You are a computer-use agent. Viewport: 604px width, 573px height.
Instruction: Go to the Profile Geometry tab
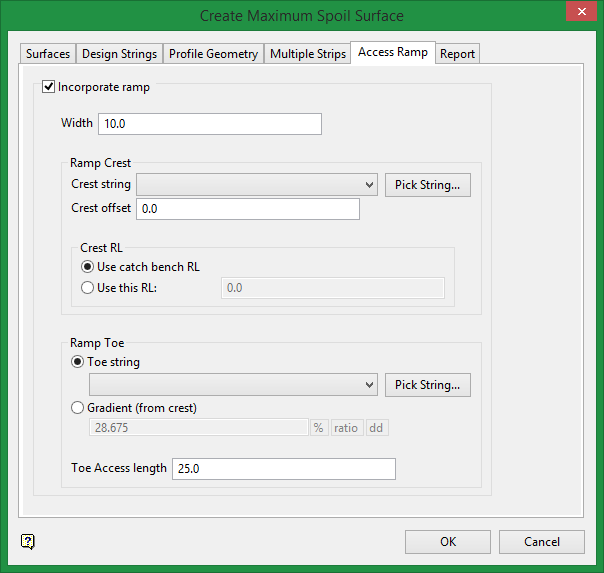(x=214, y=54)
